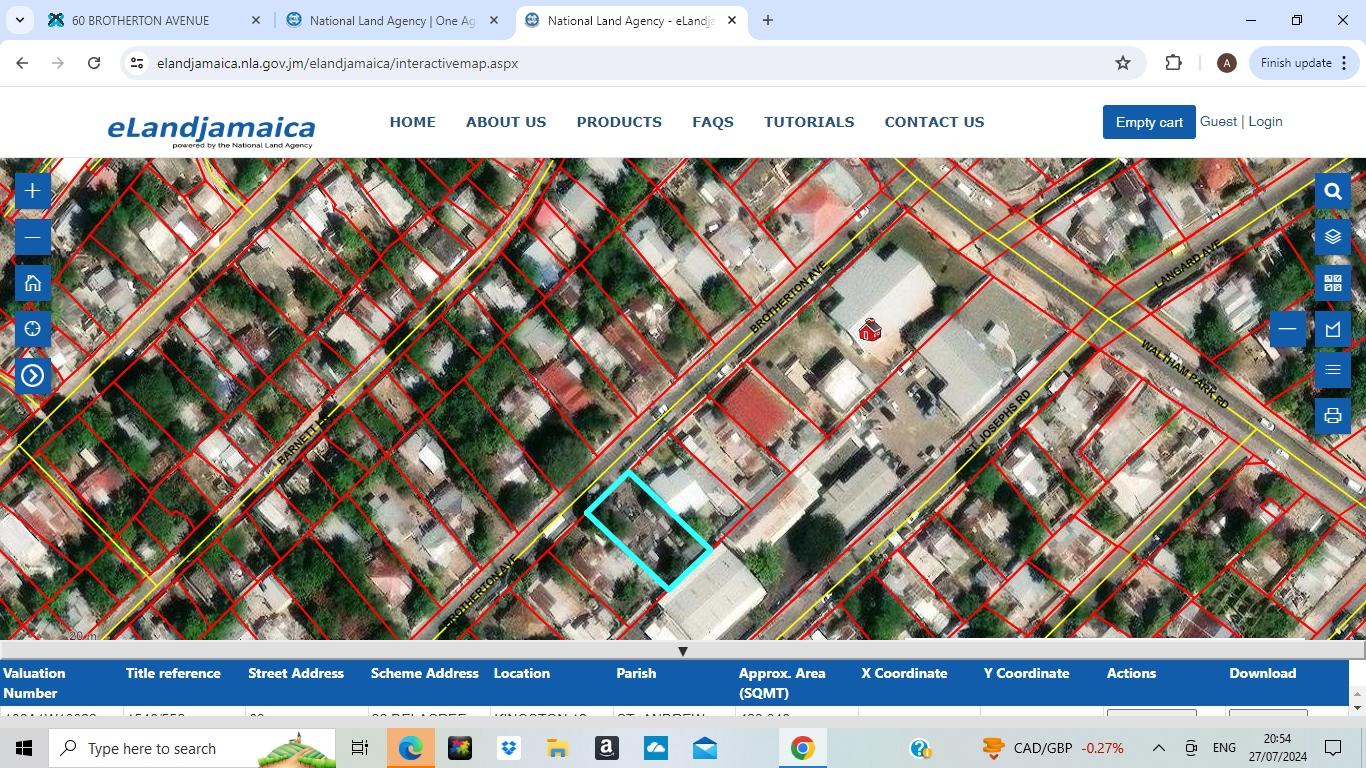Image resolution: width=1366 pixels, height=768 pixels.
Task: Click the results table vertical scrollbar
Action: click(x=1357, y=700)
